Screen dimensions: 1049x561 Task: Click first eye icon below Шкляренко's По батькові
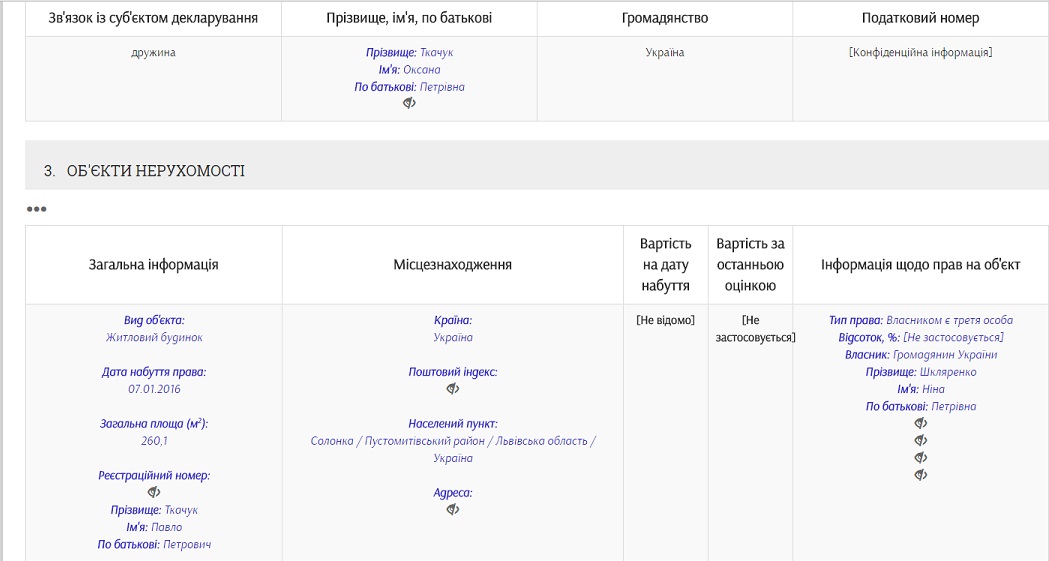coord(921,423)
